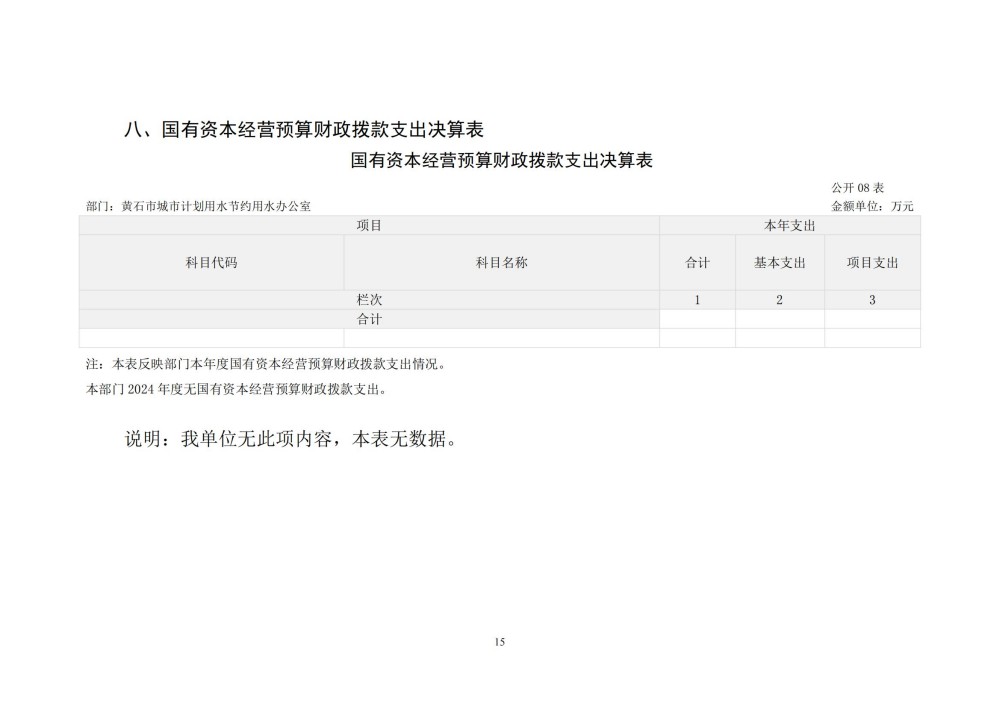Click column number 3 in 栏次 row
The image size is (1000, 707).
click(872, 300)
